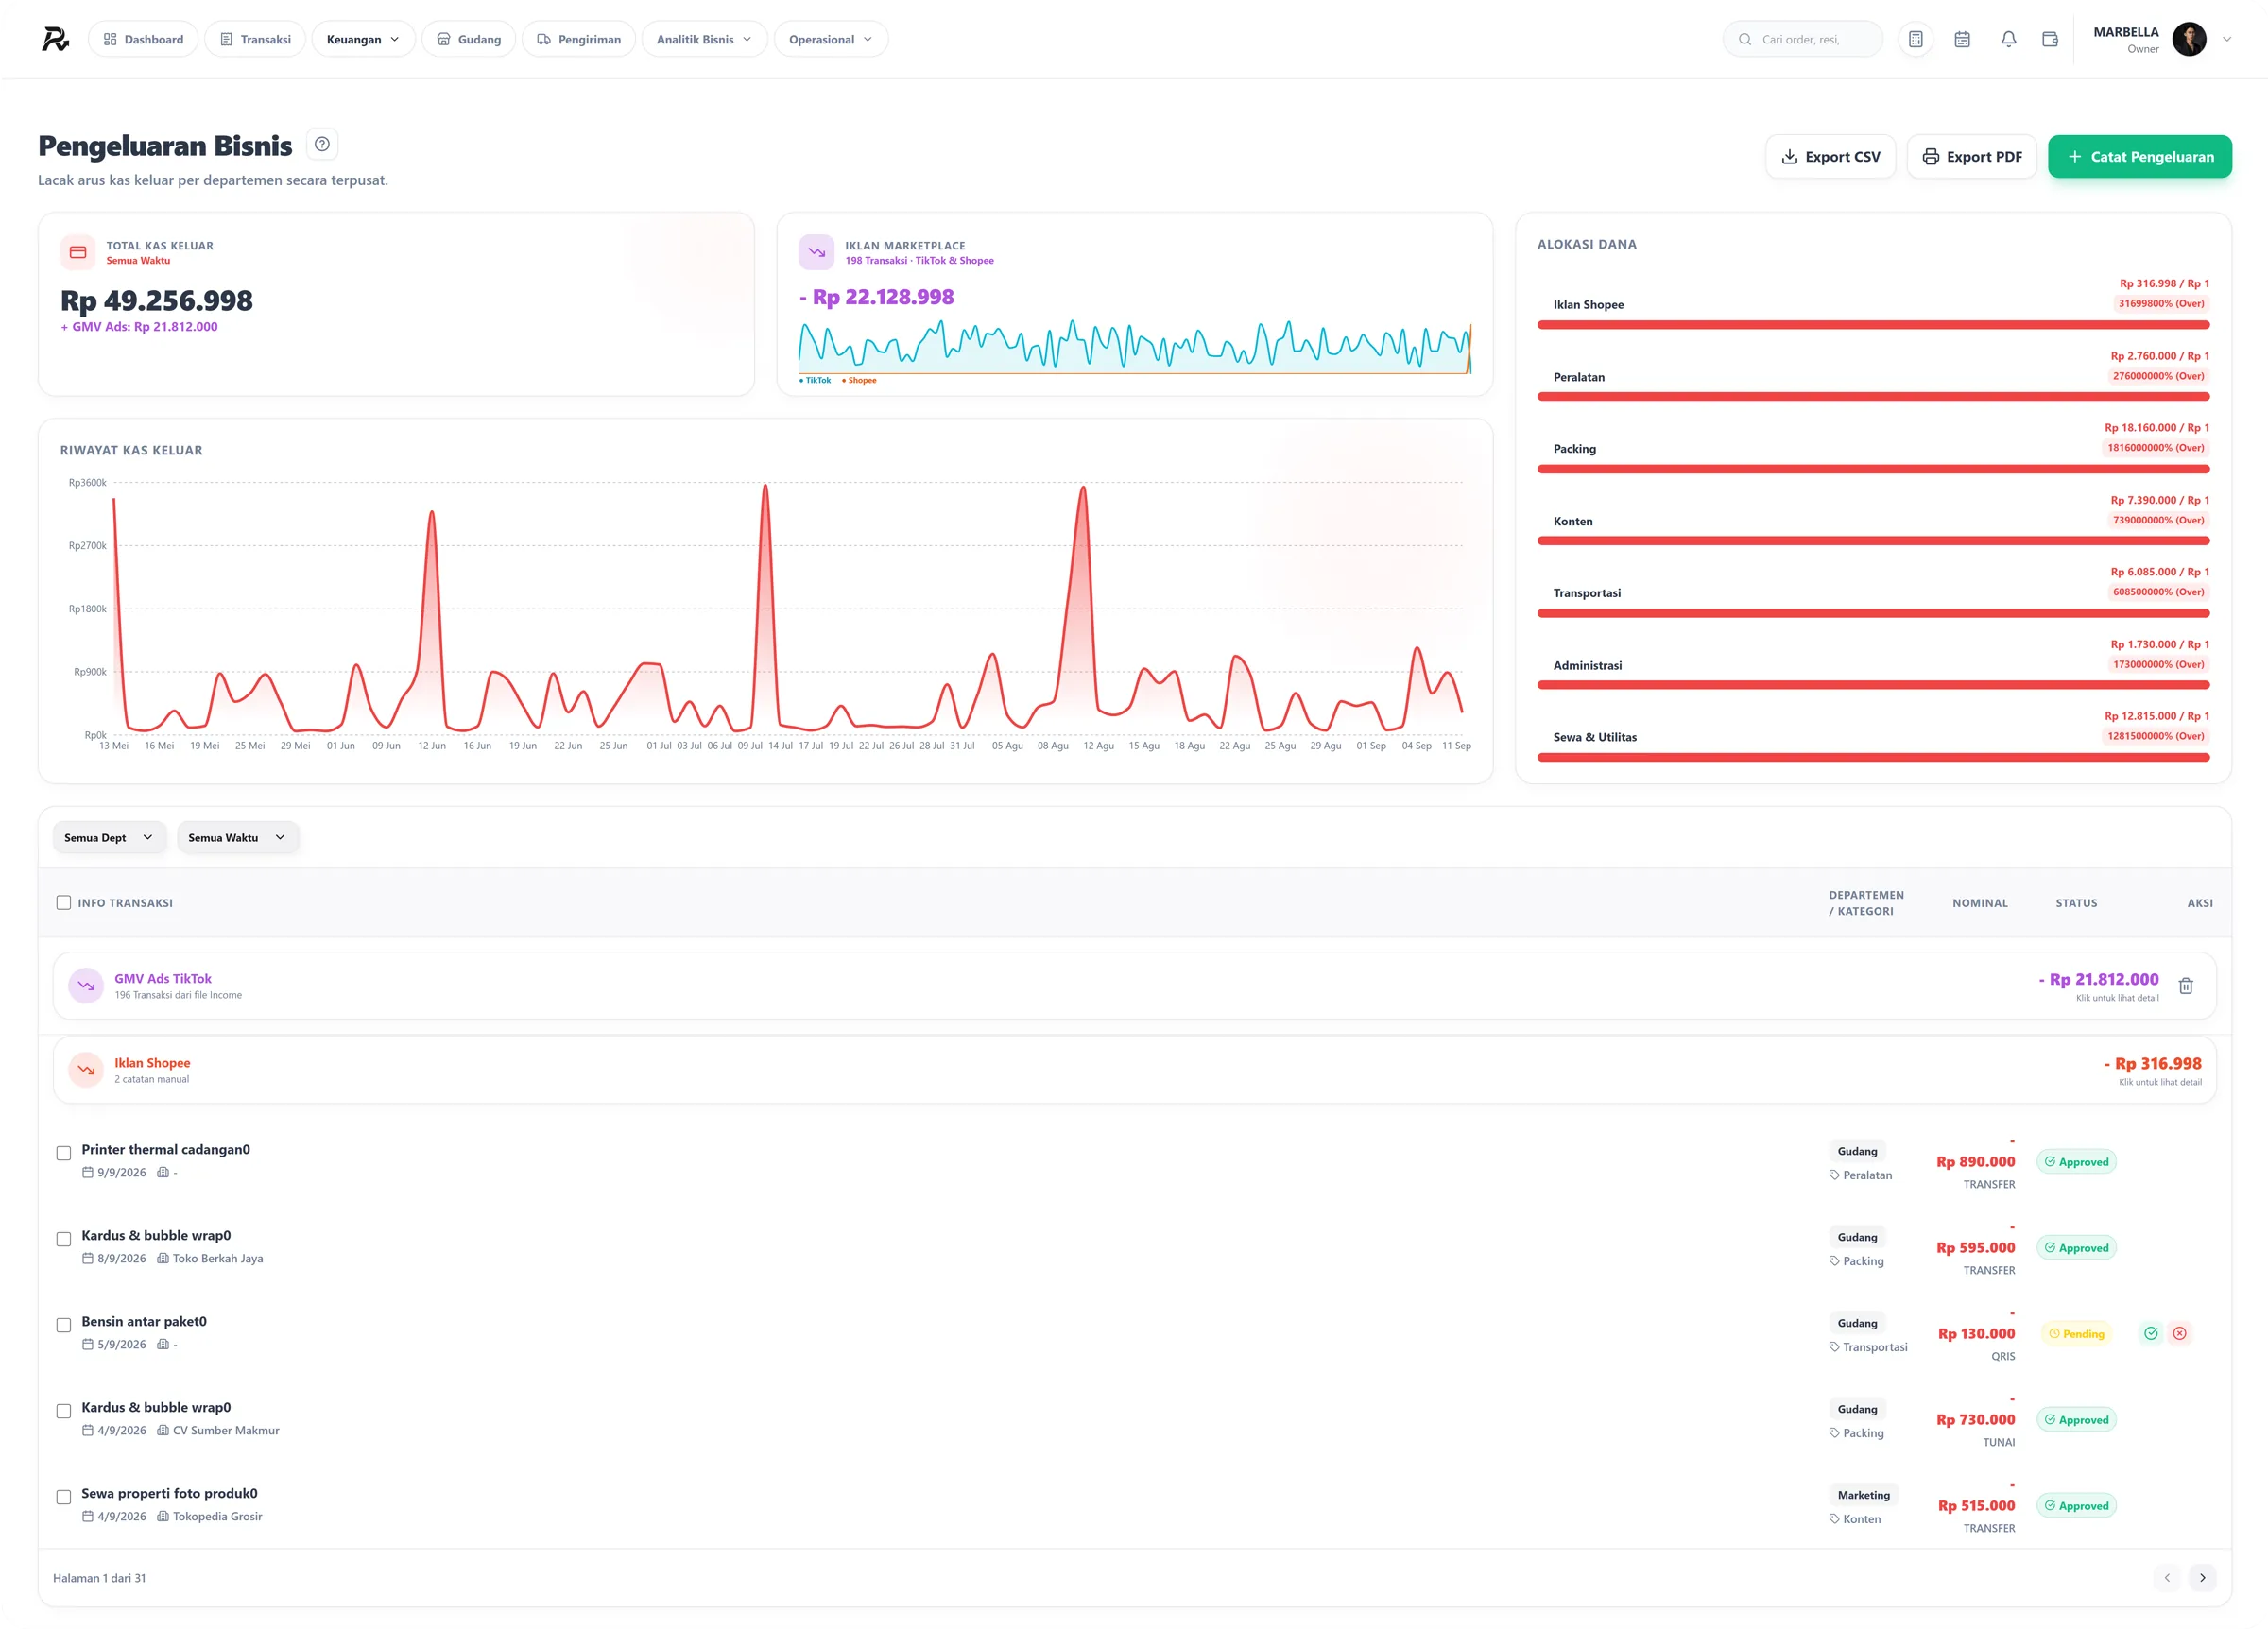
Task: Go to the Dashboard nav item
Action: coord(143,39)
